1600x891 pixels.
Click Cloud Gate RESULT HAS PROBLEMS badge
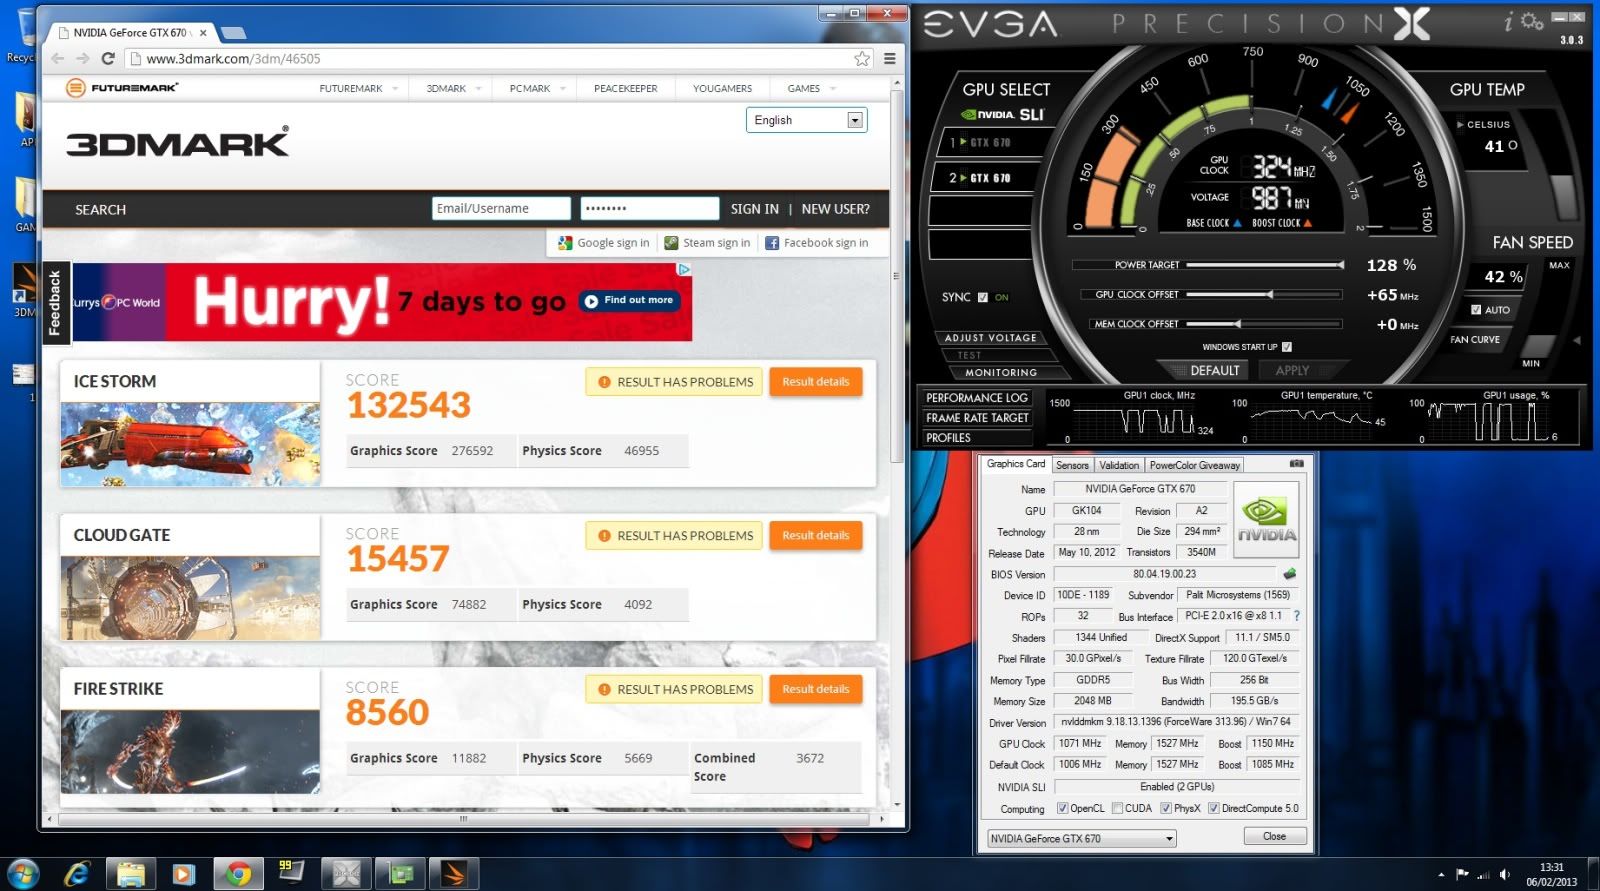click(x=674, y=536)
